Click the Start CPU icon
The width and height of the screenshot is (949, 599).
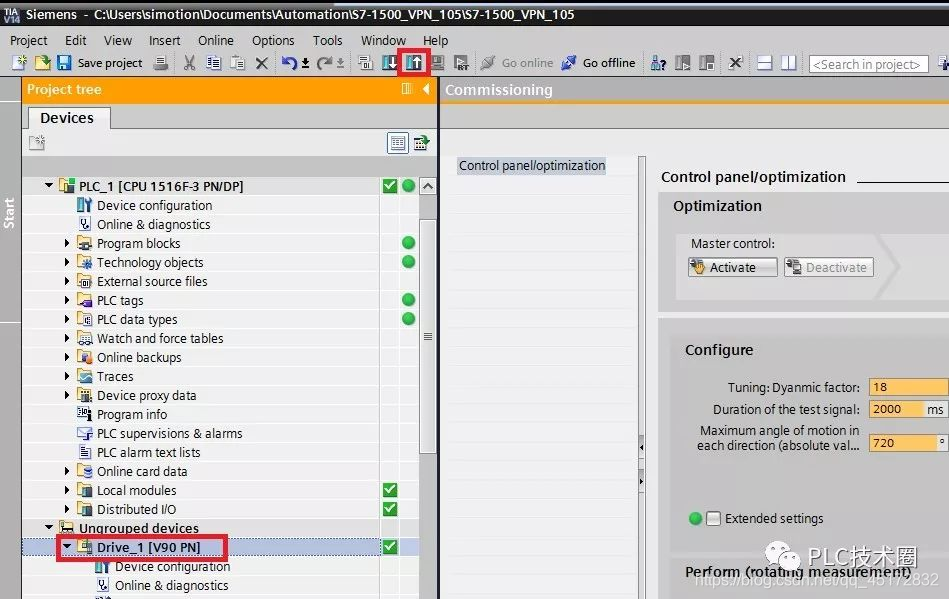tap(683, 62)
